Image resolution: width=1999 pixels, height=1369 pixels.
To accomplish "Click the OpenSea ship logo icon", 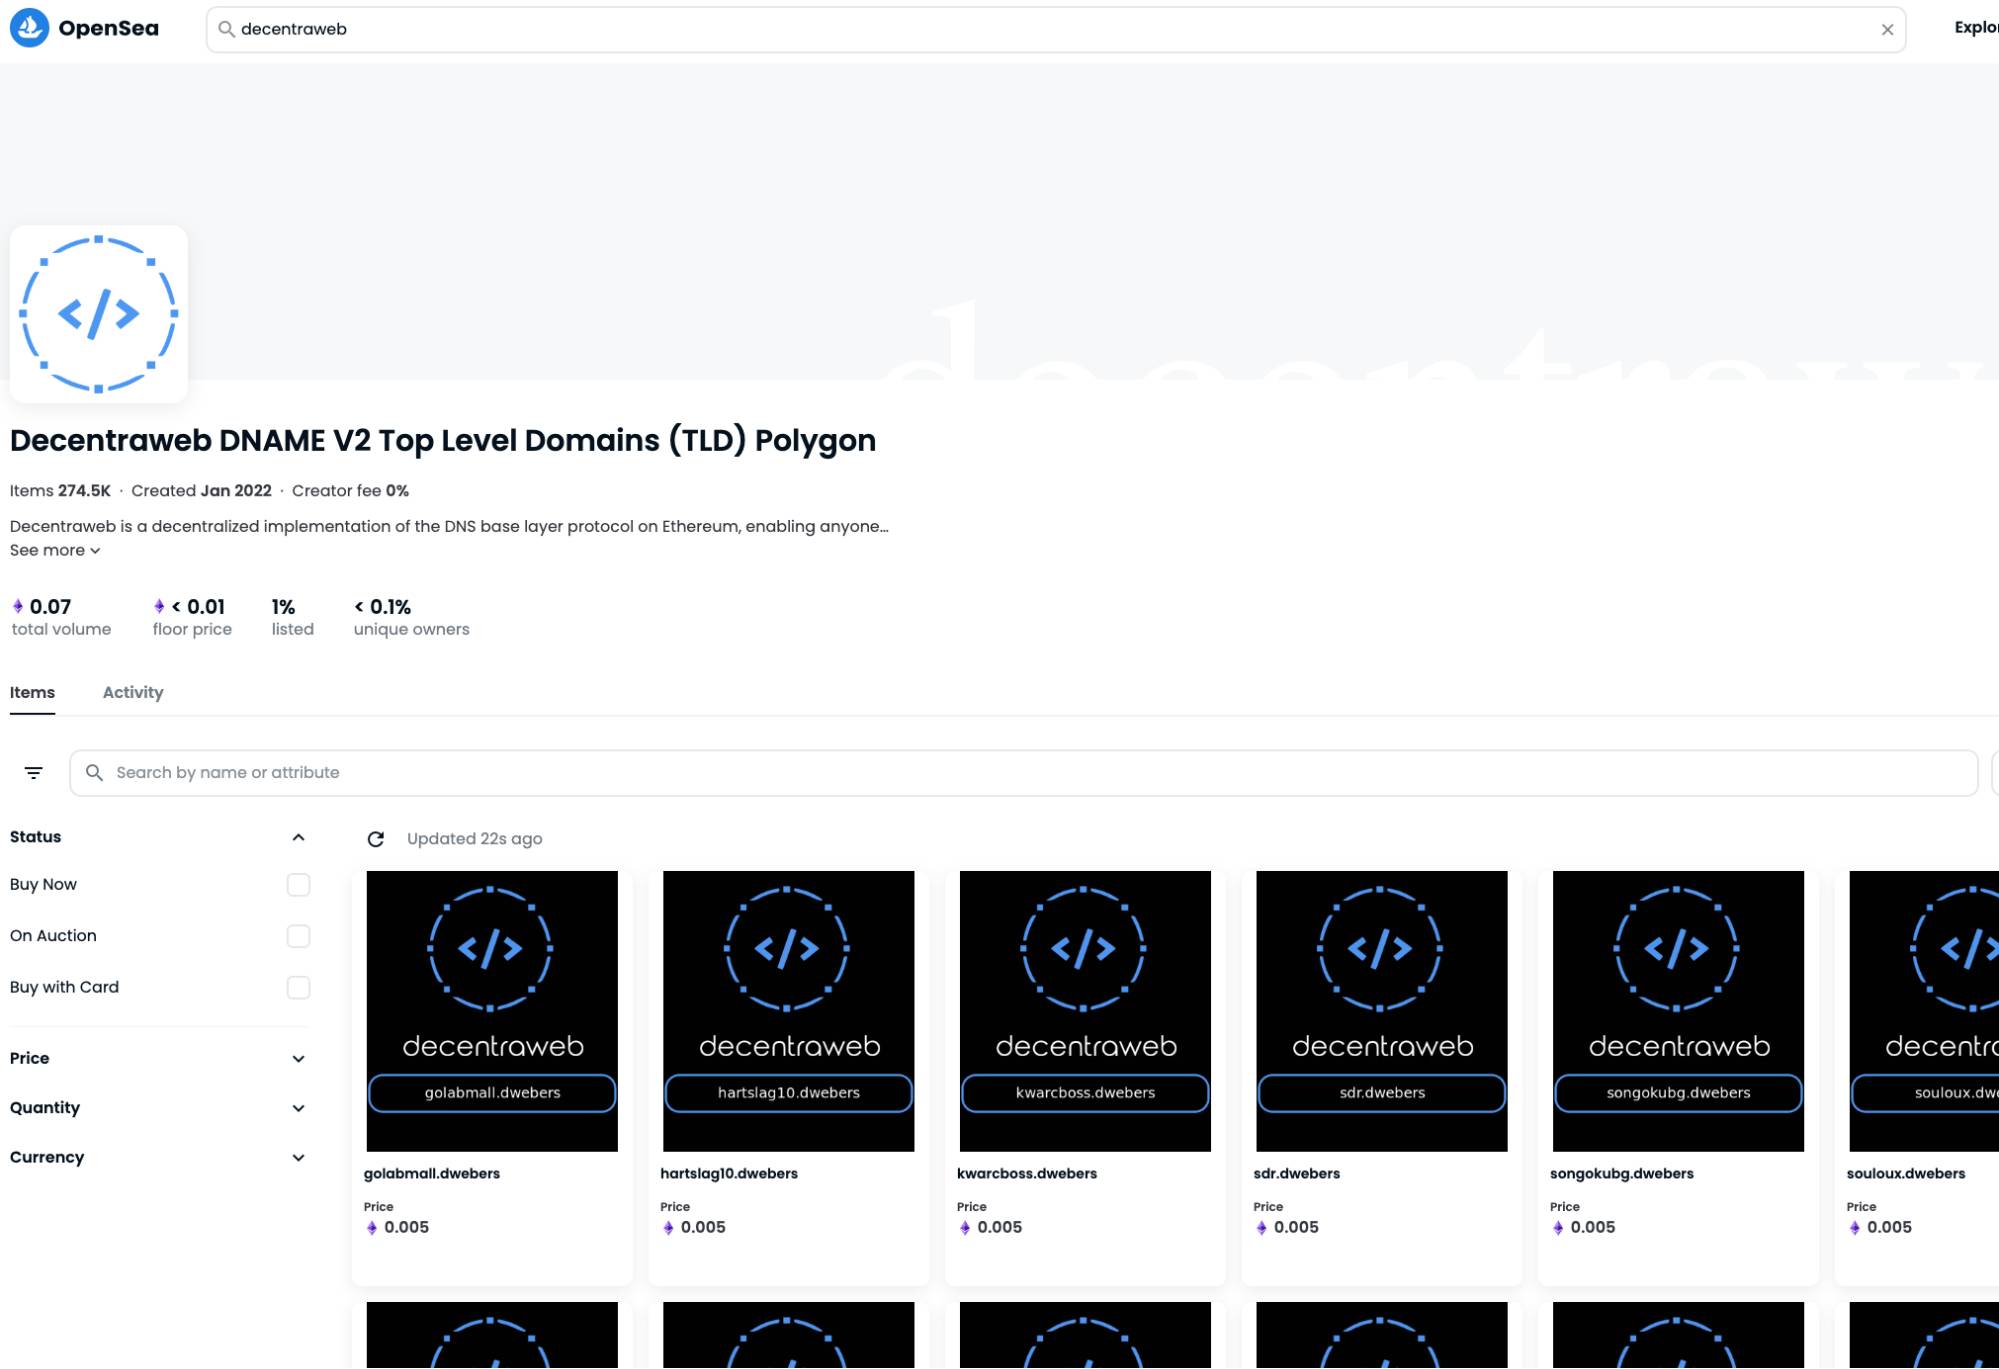I will [29, 28].
